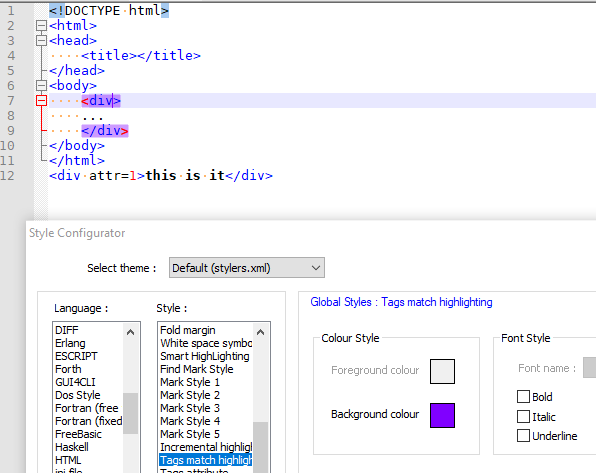Select Incremental highlight style

(x=206, y=447)
